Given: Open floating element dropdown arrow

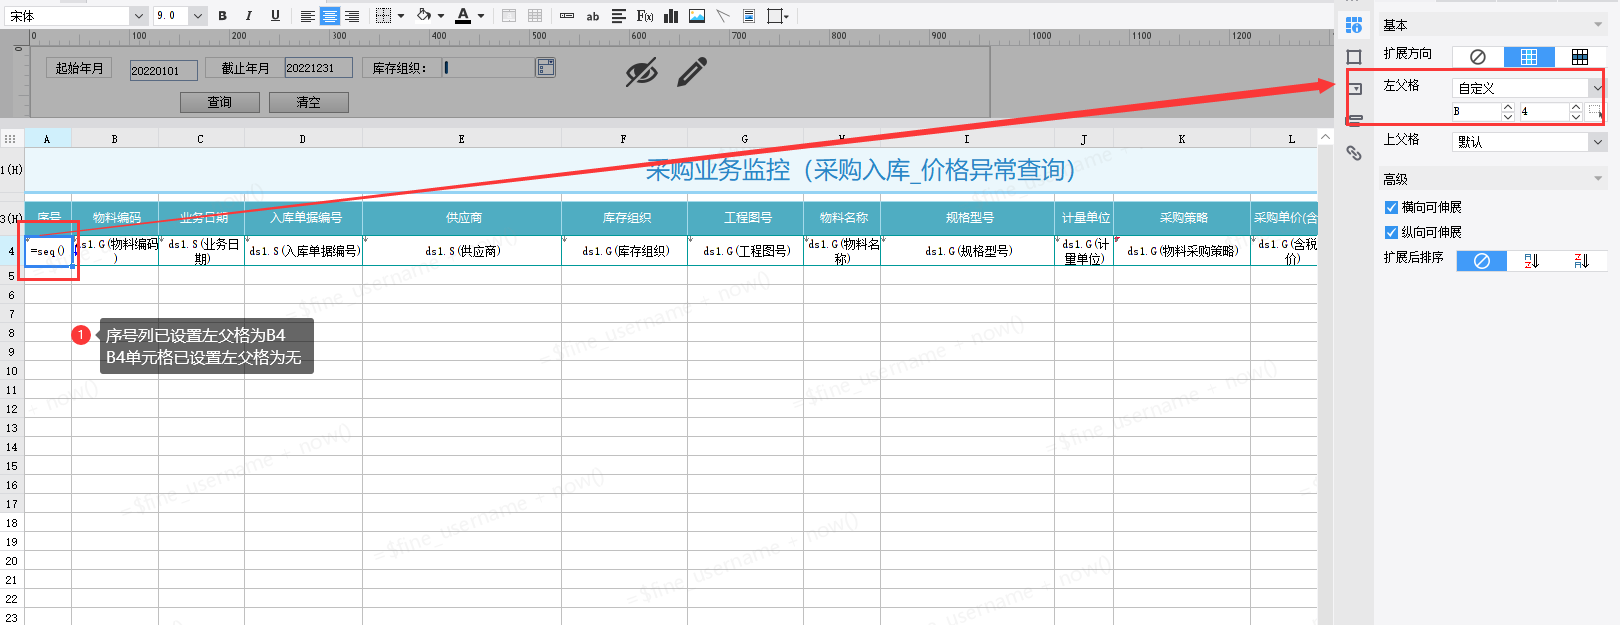Looking at the screenshot, I should [787, 16].
